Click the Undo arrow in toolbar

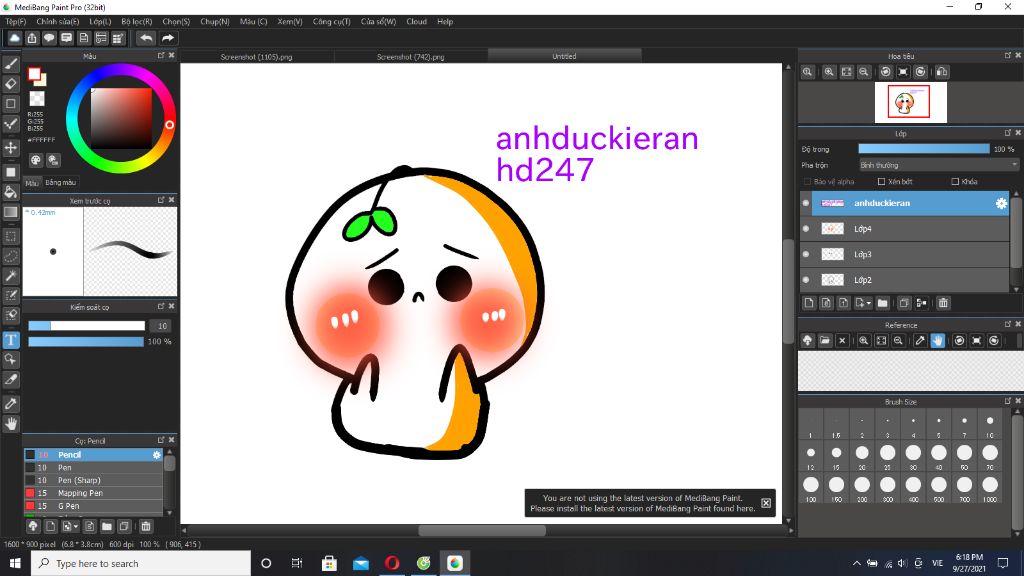pos(146,38)
